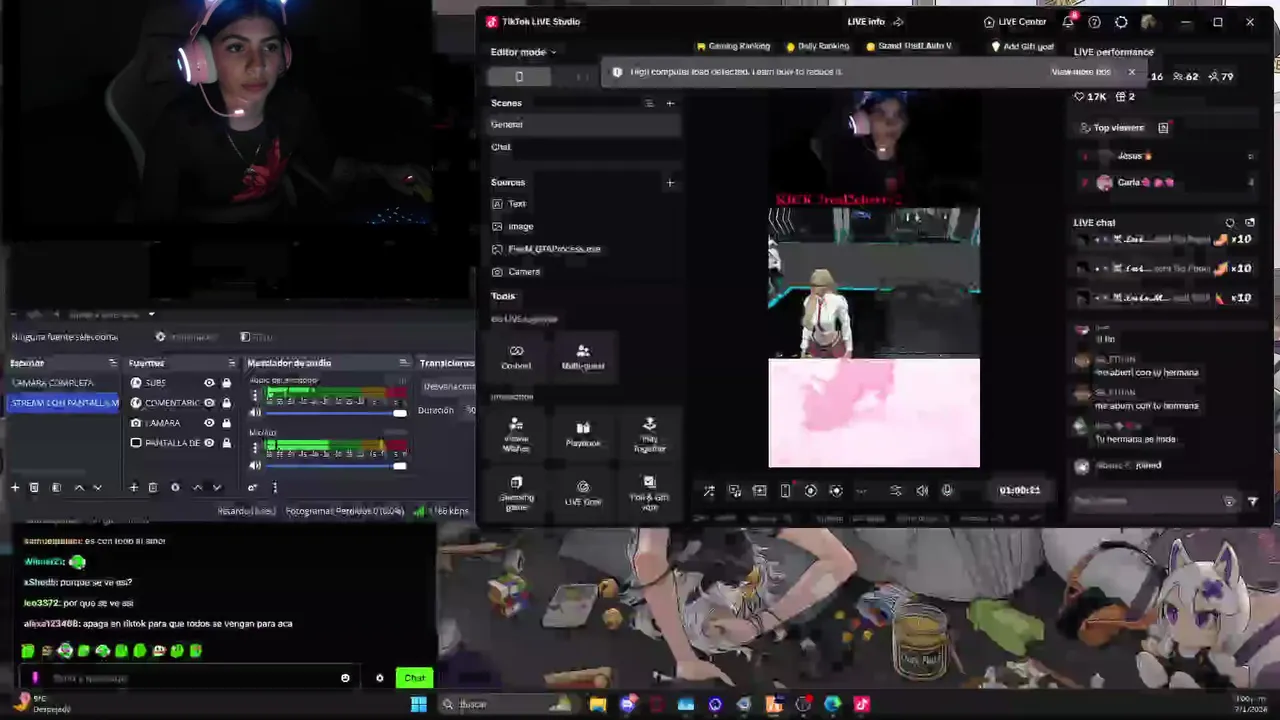This screenshot has height=720, width=1280.
Task: Open the Viewer Wishes interaction tool
Action: click(516, 435)
